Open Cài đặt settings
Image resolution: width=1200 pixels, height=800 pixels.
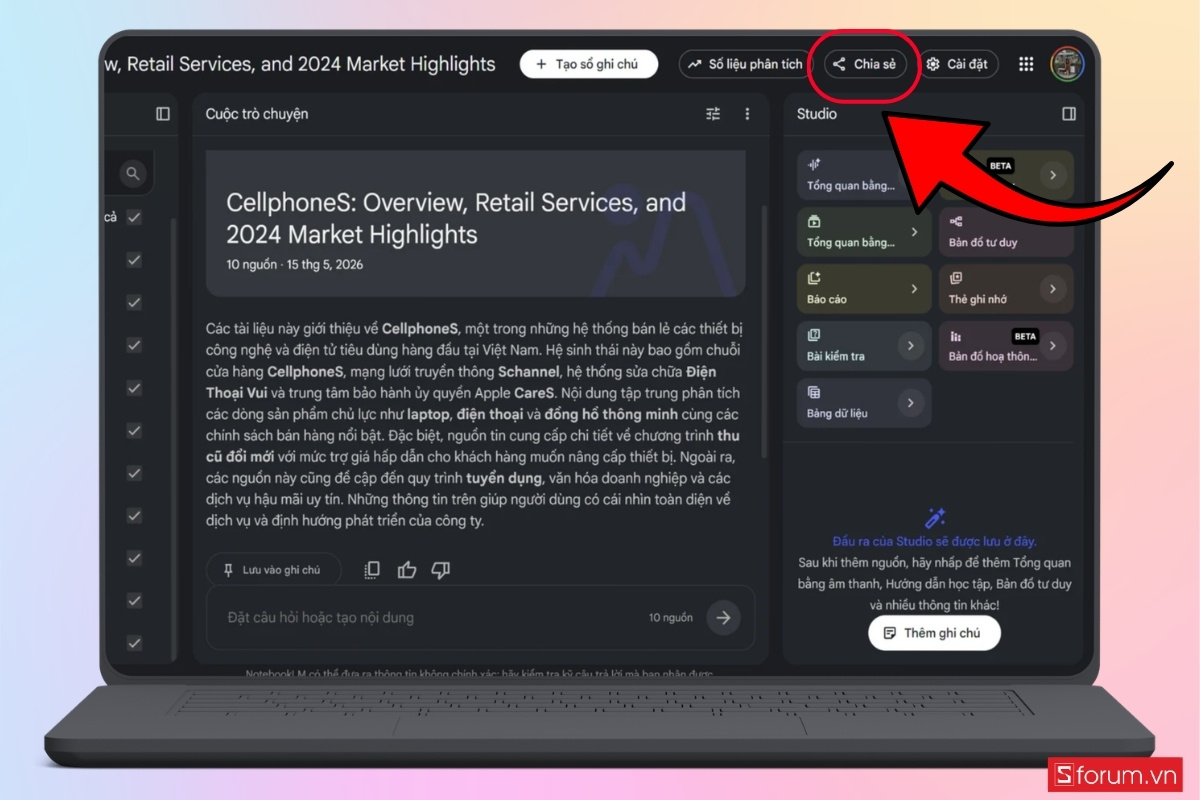click(957, 64)
